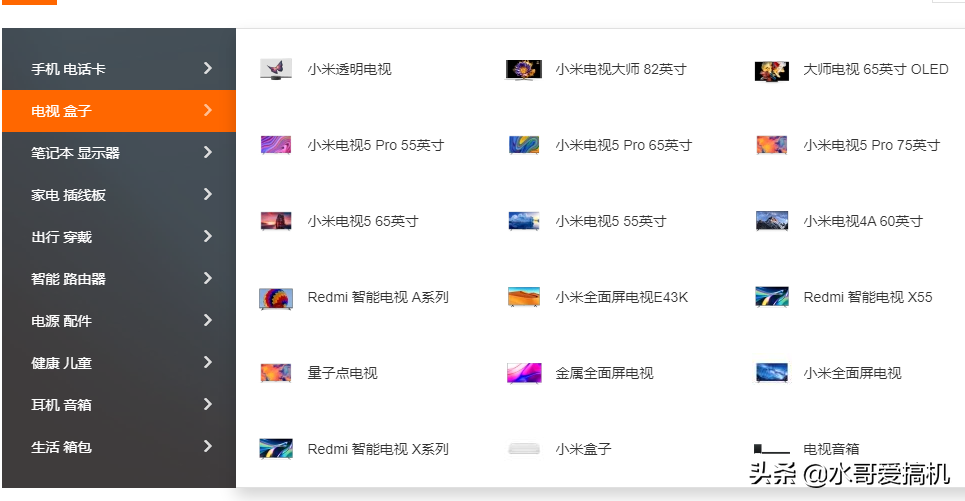Click the 小米电视4A 60英寸 thumbnail image
This screenshot has height=501, width=965.
click(772, 221)
